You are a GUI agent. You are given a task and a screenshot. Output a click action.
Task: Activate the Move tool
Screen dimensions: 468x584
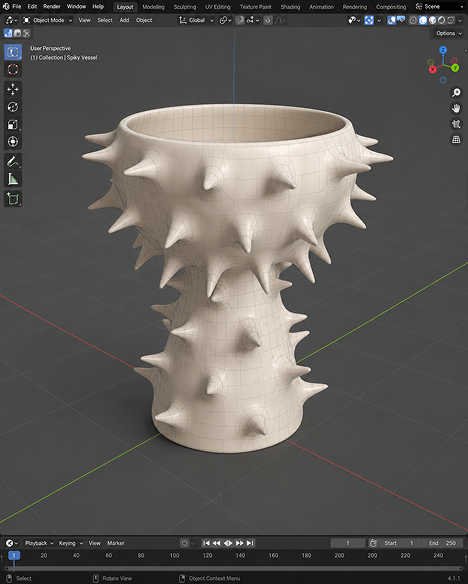(13, 89)
